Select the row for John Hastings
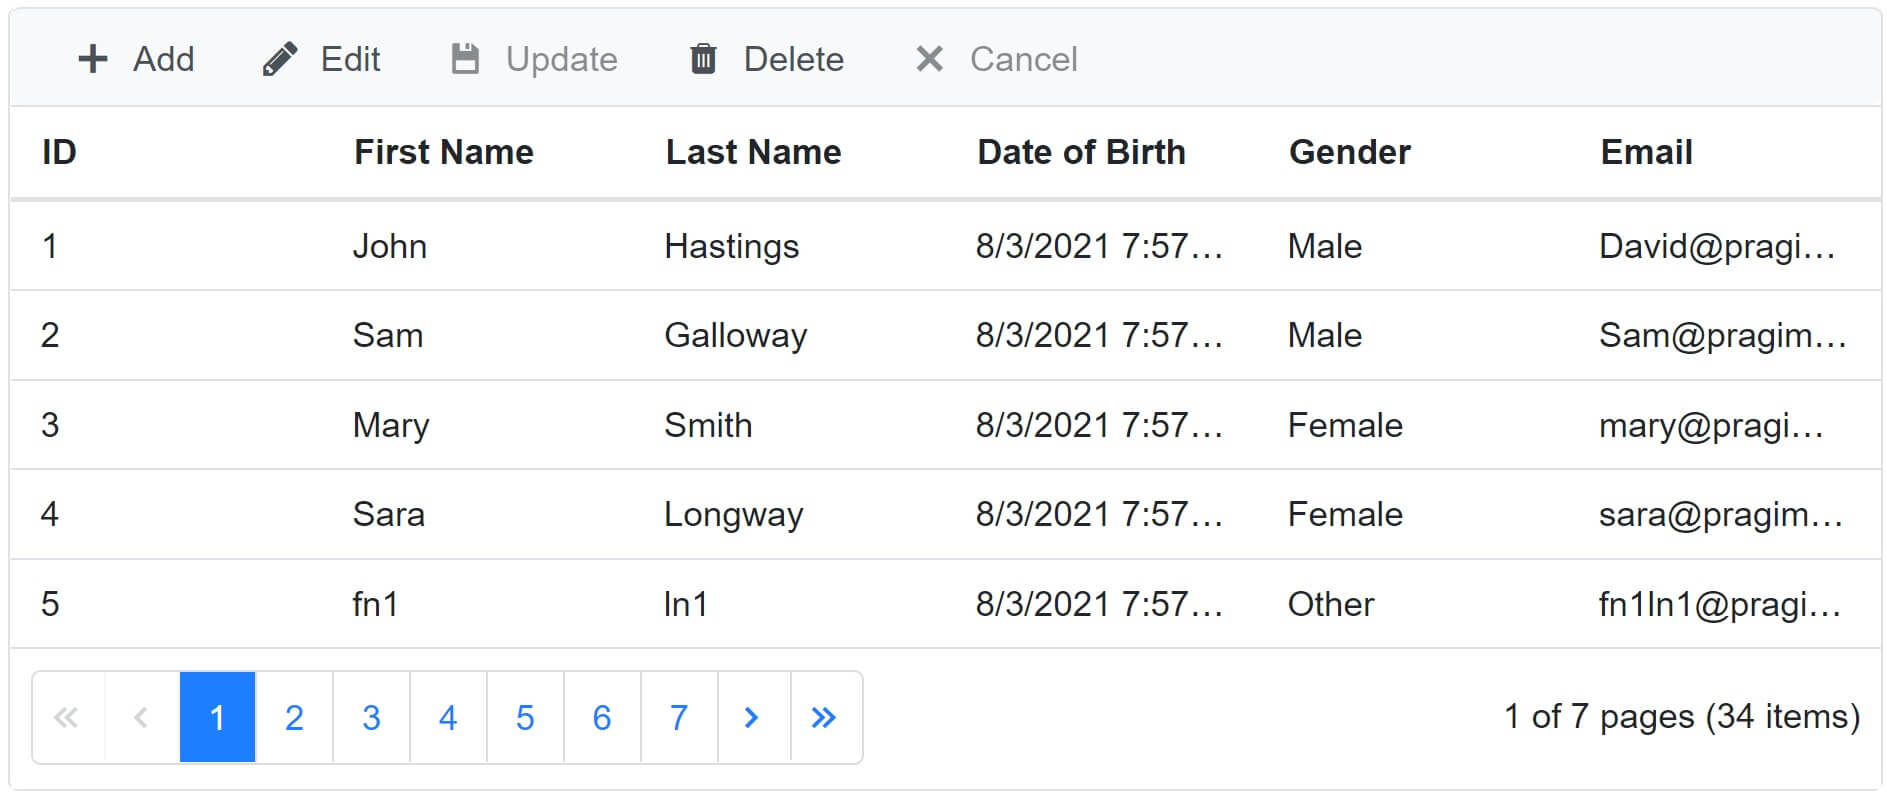This screenshot has height=795, width=1887. [x=389, y=246]
